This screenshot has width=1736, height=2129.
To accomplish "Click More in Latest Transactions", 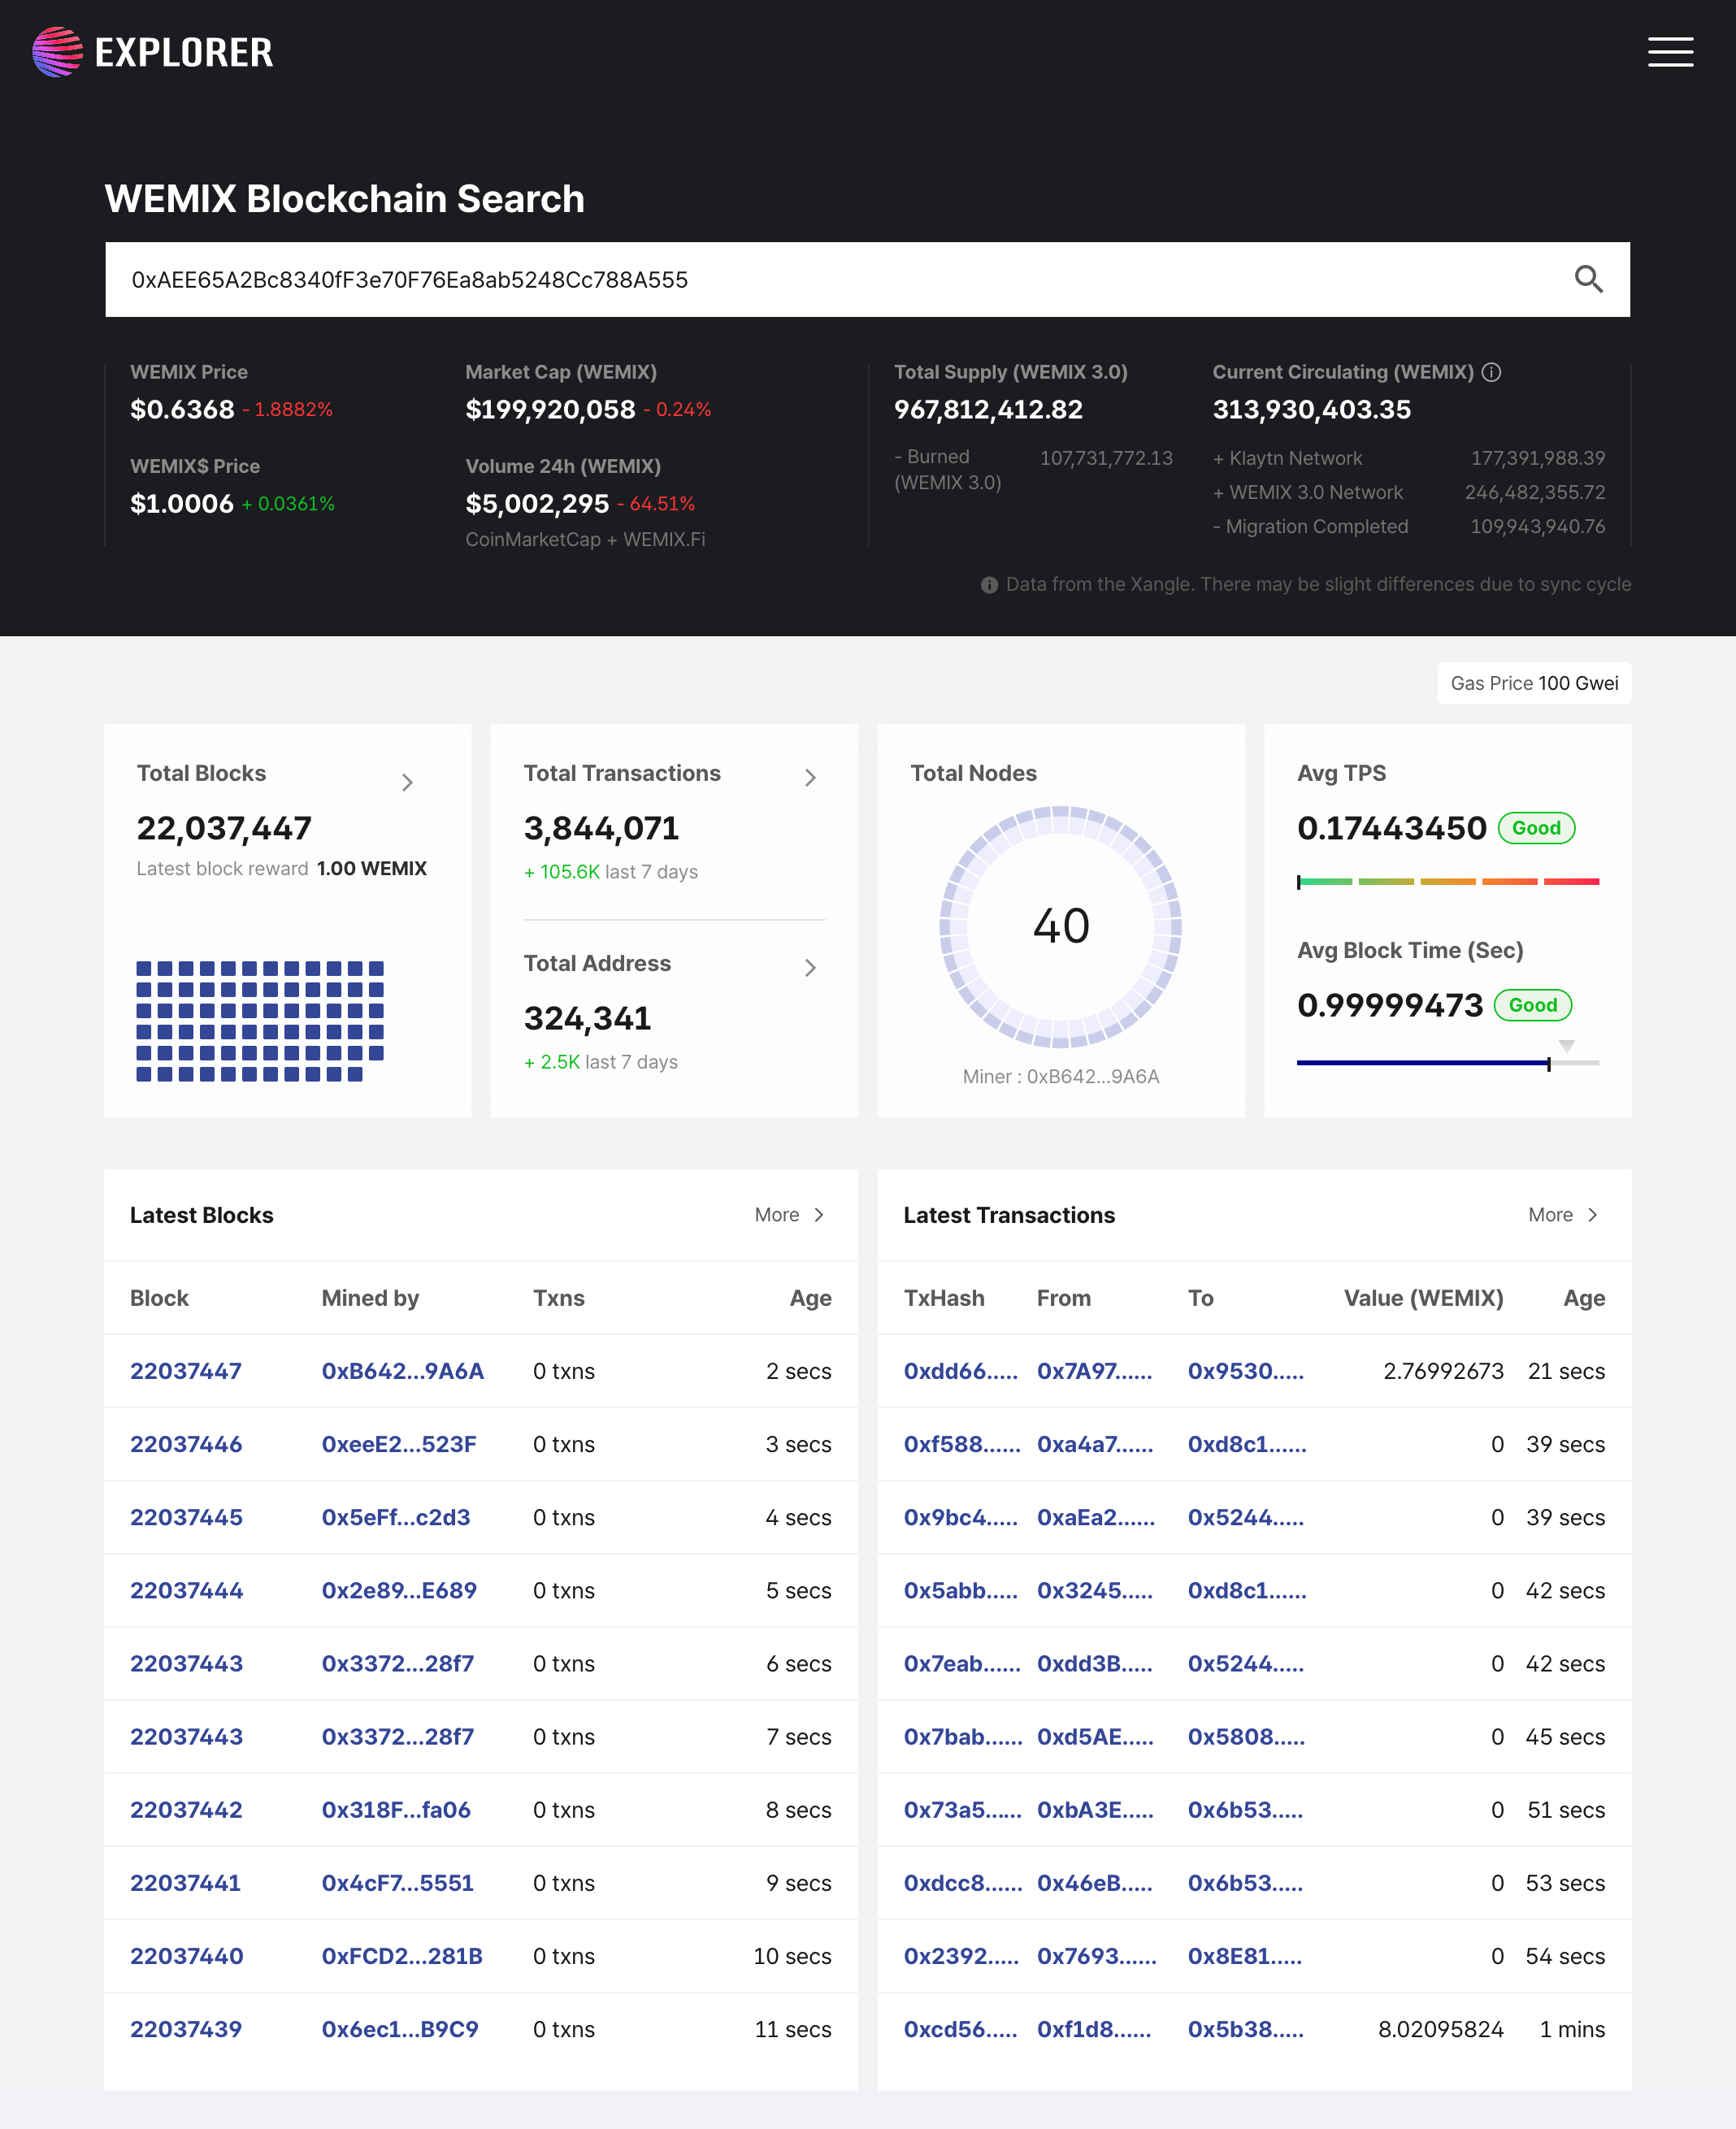I will tap(1562, 1215).
